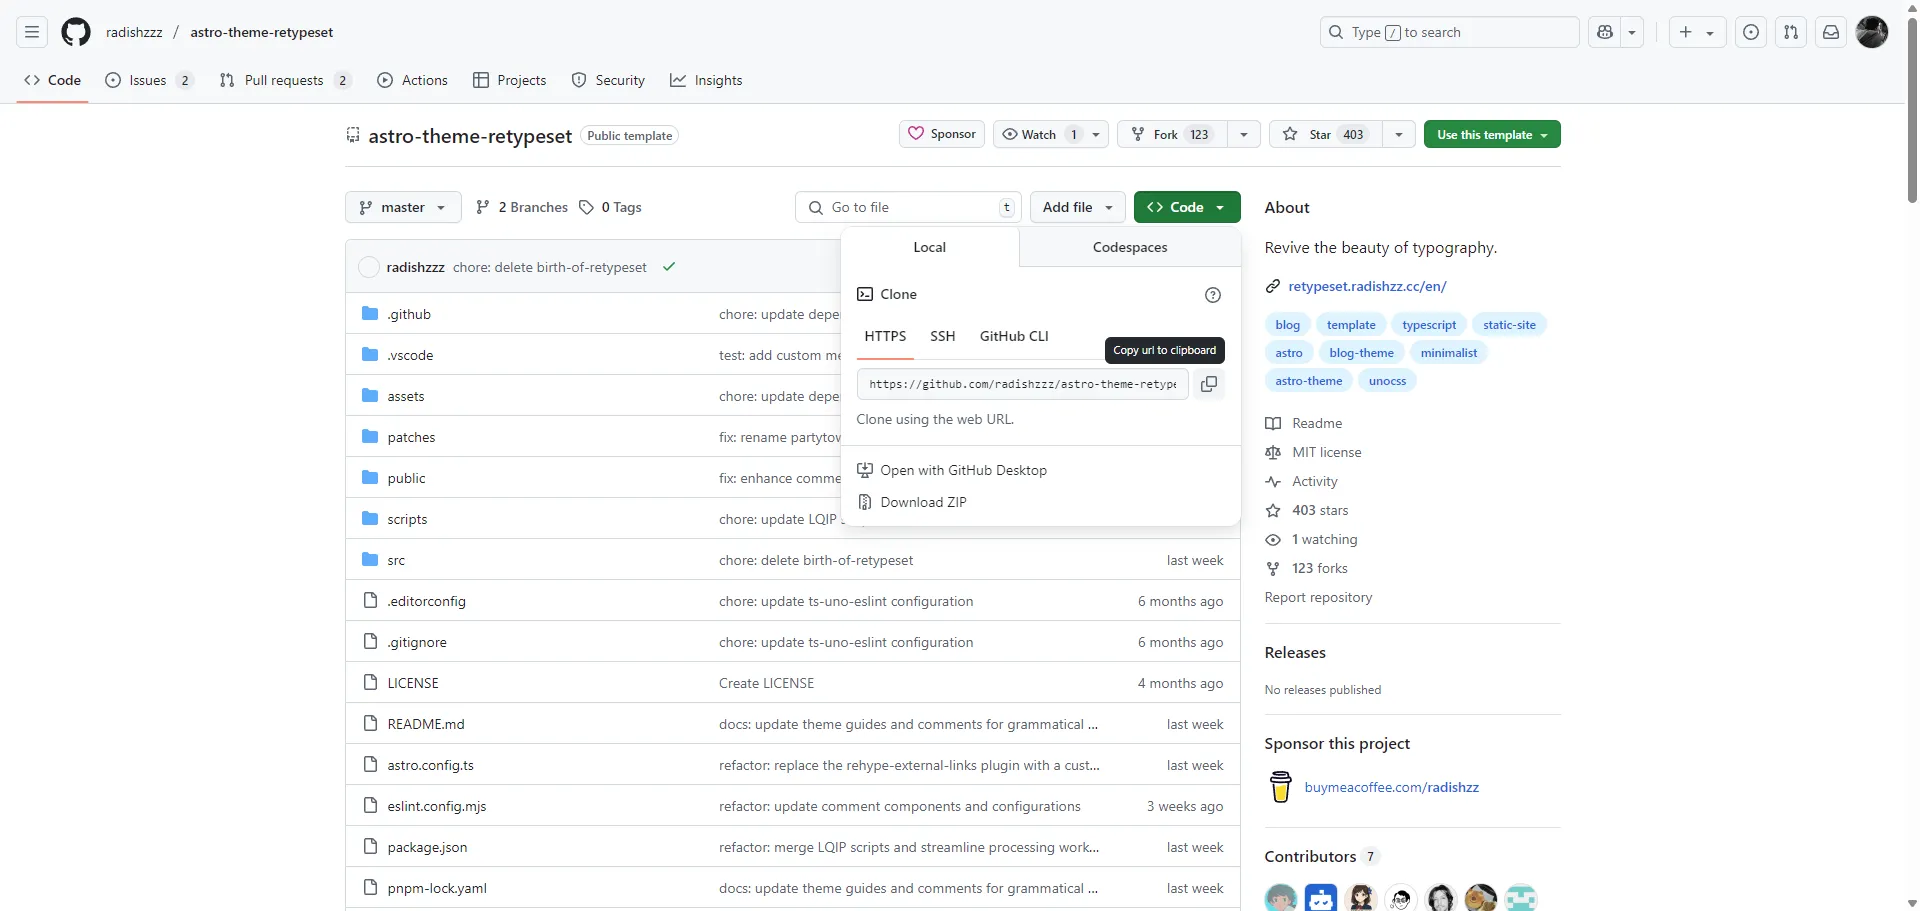Open package.json file
1920x911 pixels.
pos(427,847)
